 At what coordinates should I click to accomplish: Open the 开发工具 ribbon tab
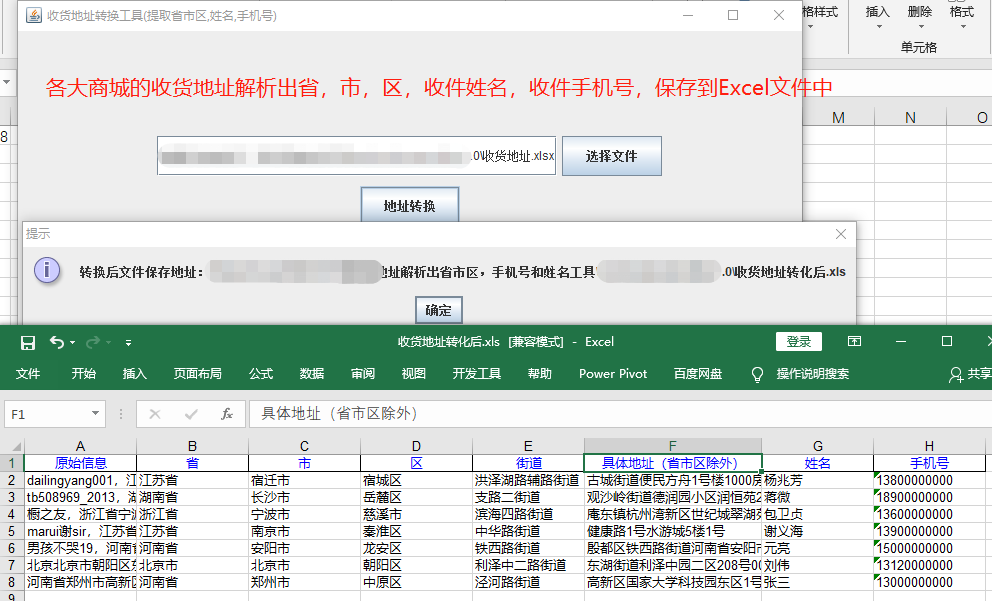(x=476, y=374)
